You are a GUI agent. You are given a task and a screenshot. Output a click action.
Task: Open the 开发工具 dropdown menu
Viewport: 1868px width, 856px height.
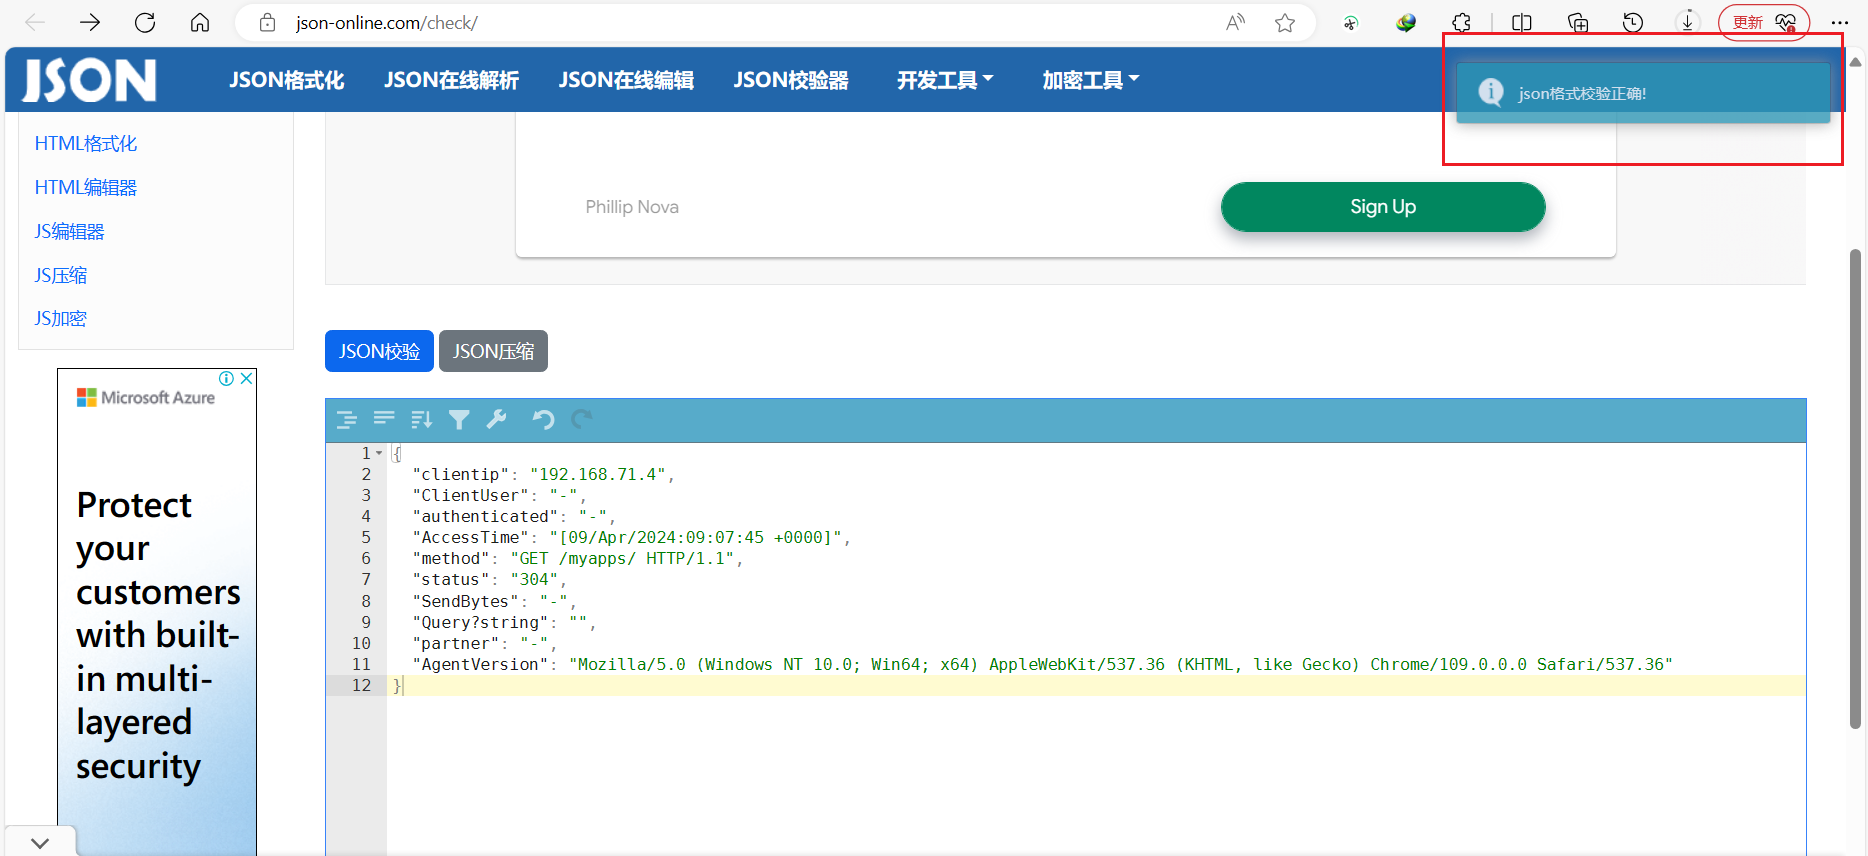coord(945,80)
